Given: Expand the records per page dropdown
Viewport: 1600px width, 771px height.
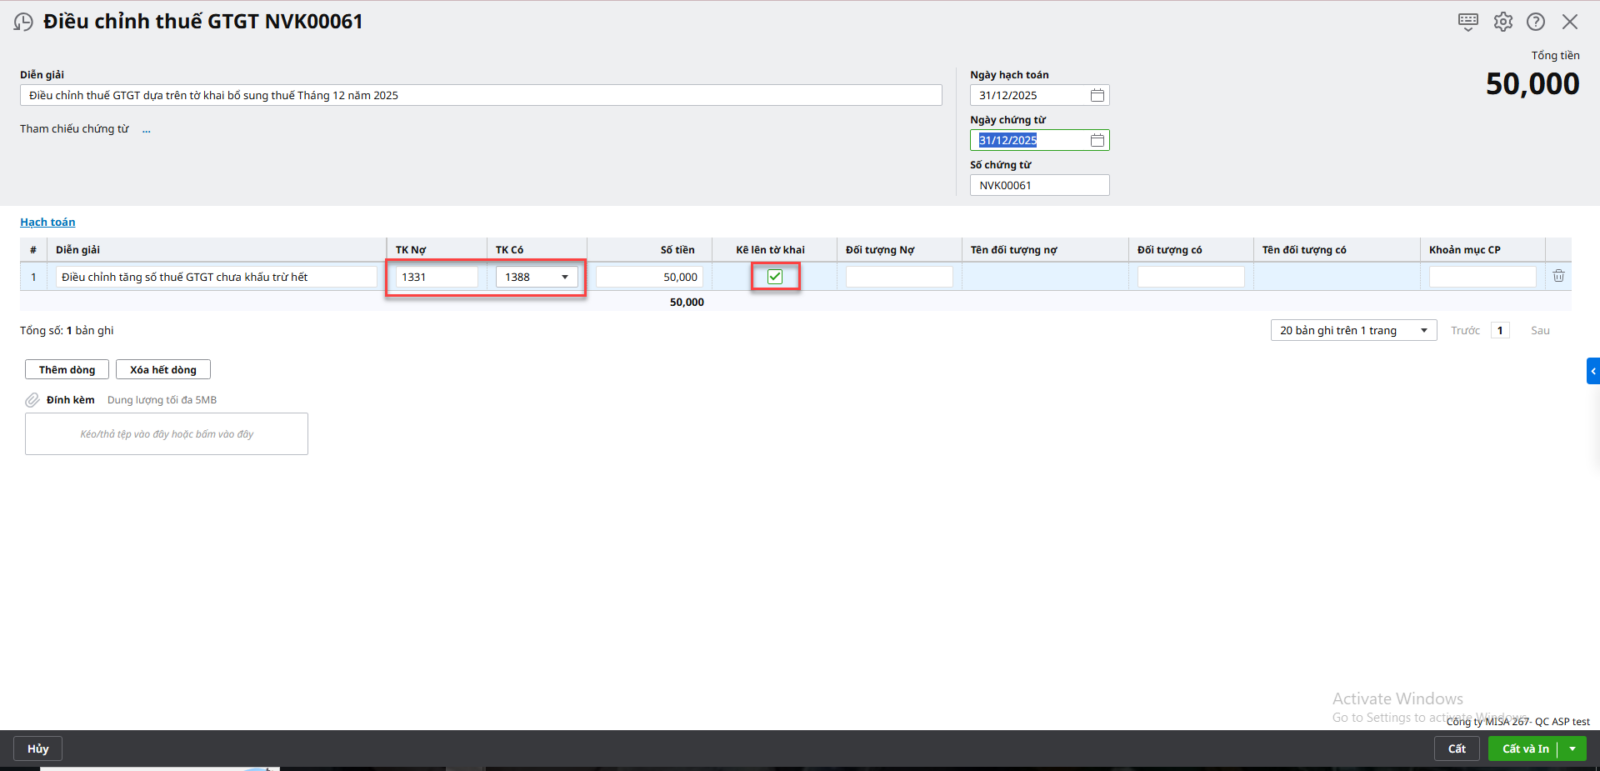Looking at the screenshot, I should (x=1423, y=330).
